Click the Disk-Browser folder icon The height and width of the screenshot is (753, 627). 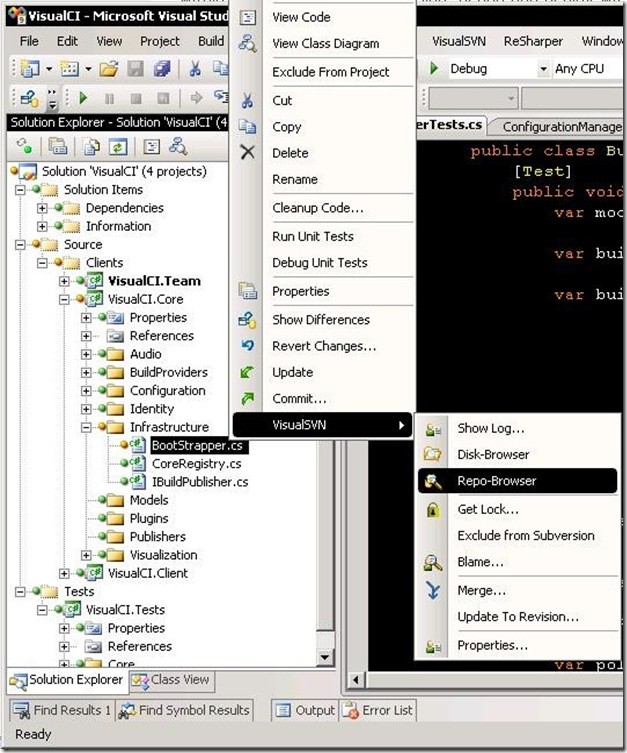[432, 454]
